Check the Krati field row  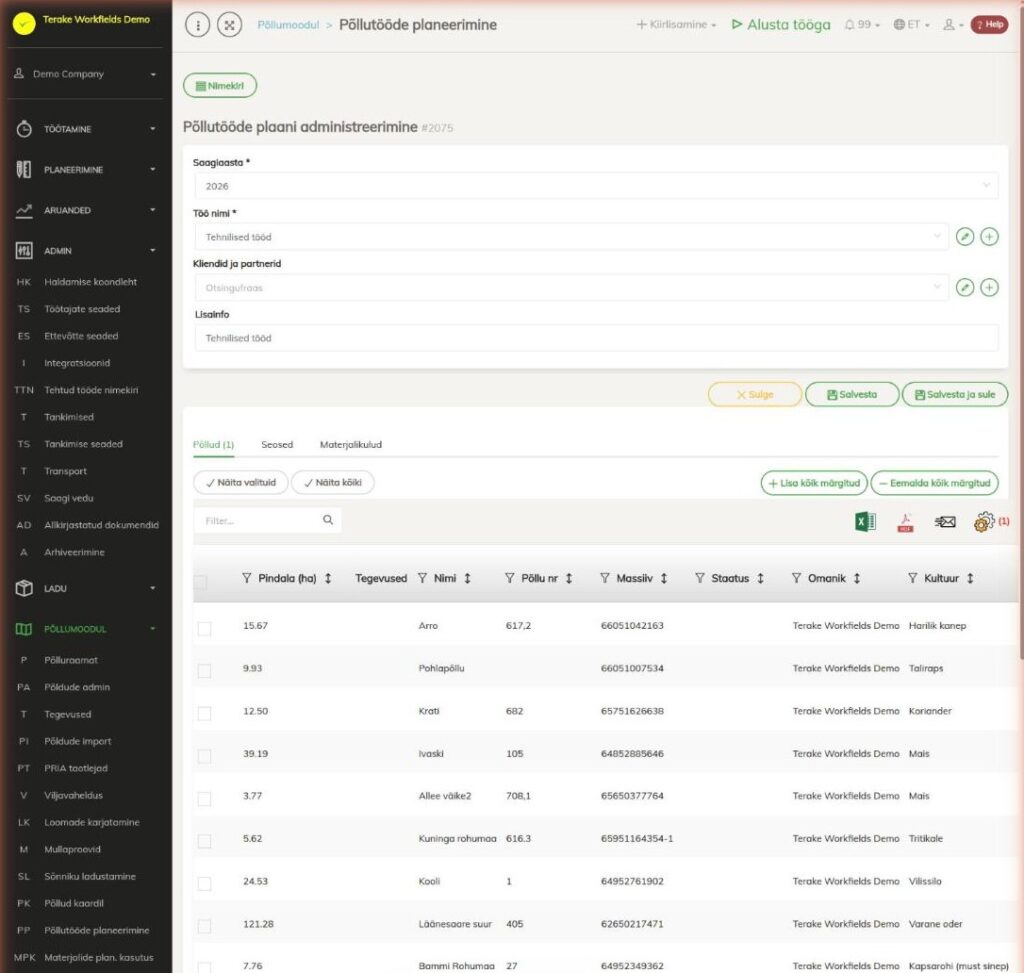pos(204,713)
